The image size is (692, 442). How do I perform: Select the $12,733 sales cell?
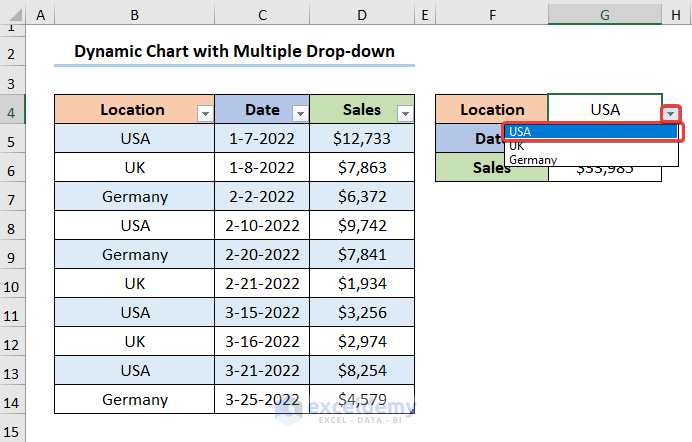click(362, 139)
